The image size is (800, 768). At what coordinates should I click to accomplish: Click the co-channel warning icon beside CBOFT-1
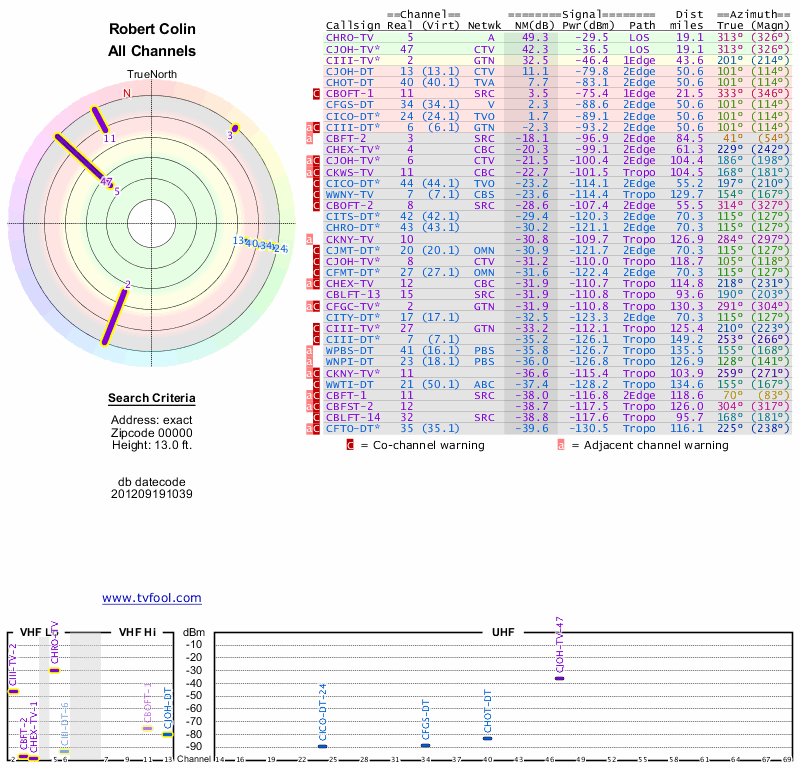click(317, 93)
